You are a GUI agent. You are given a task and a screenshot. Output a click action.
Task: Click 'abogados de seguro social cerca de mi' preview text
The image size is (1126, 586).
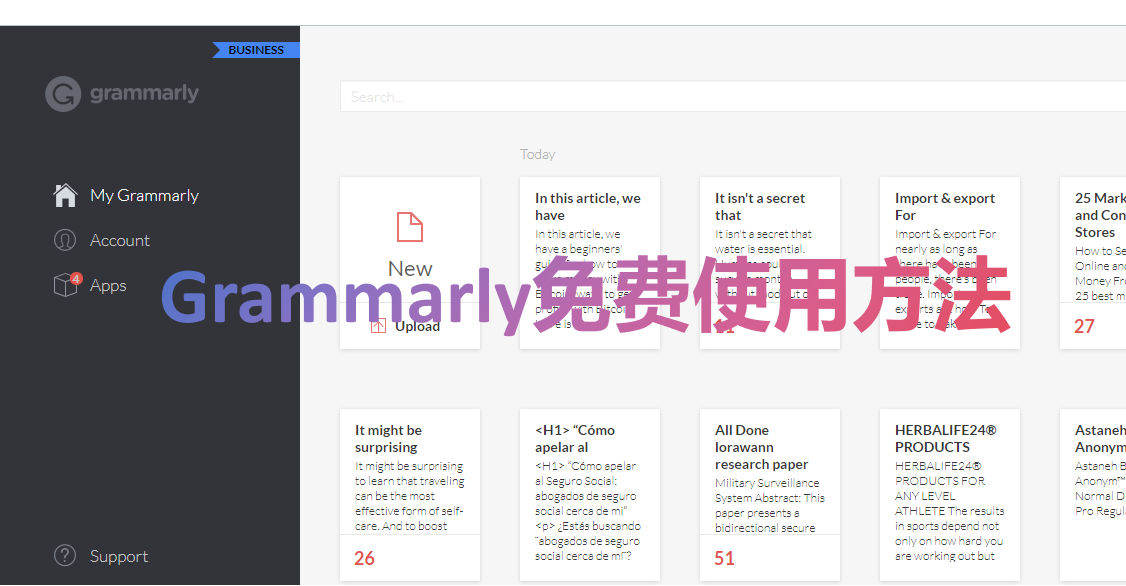coord(587,511)
